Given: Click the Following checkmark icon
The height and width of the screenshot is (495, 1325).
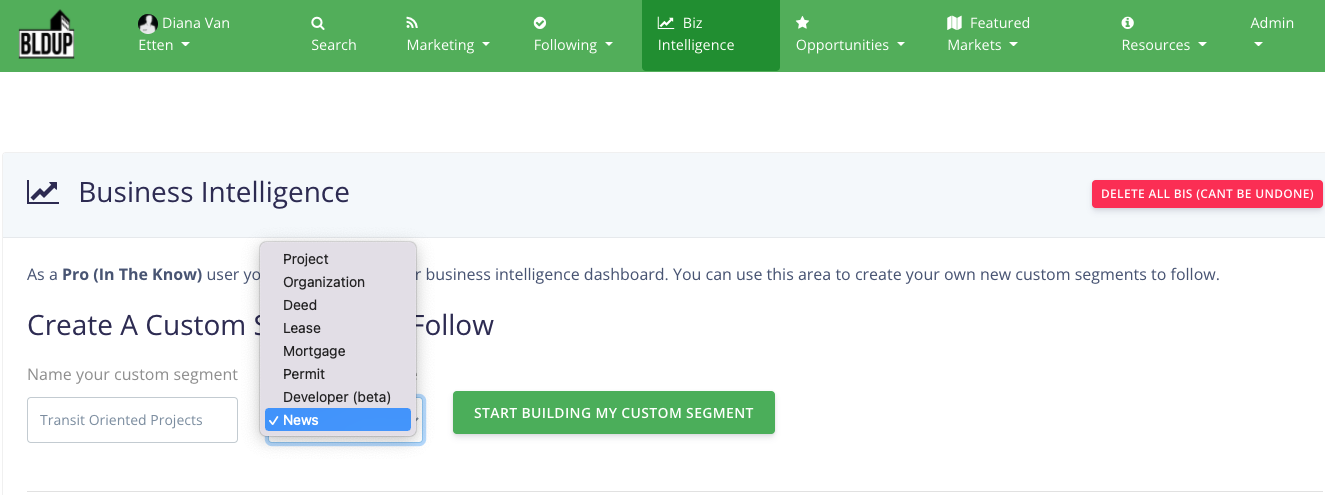Looking at the screenshot, I should pos(540,23).
